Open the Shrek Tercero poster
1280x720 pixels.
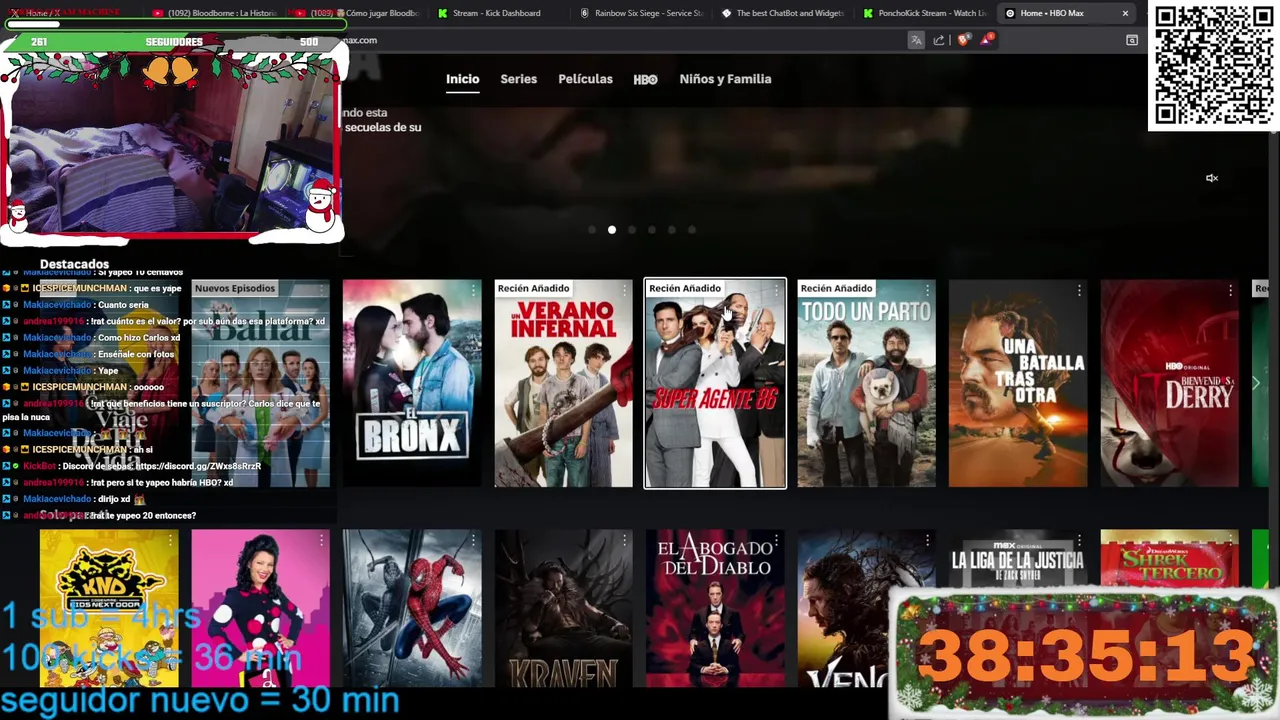pos(1170,560)
